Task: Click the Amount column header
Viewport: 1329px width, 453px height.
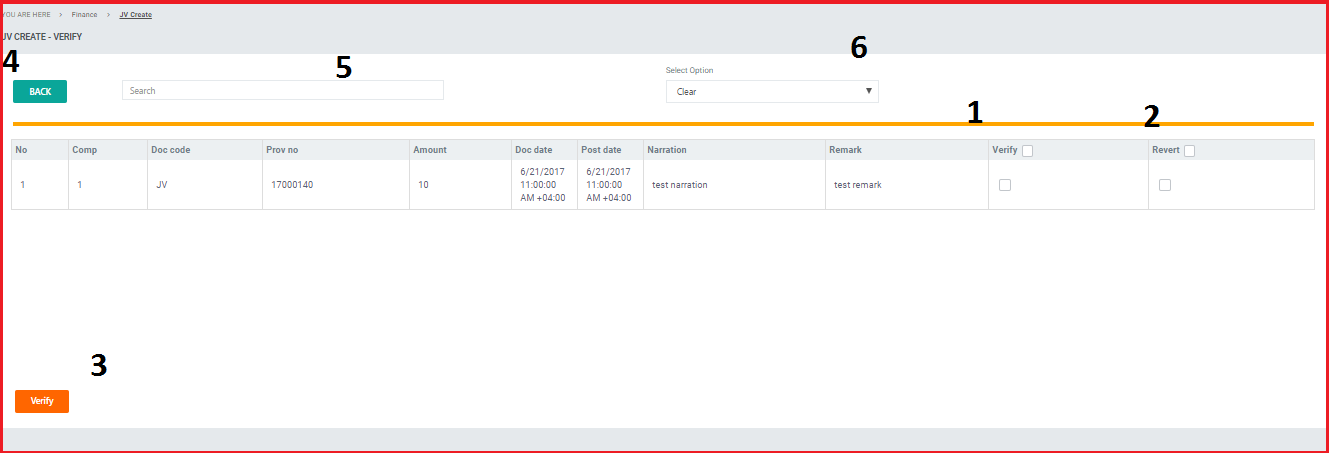Action: [x=430, y=150]
